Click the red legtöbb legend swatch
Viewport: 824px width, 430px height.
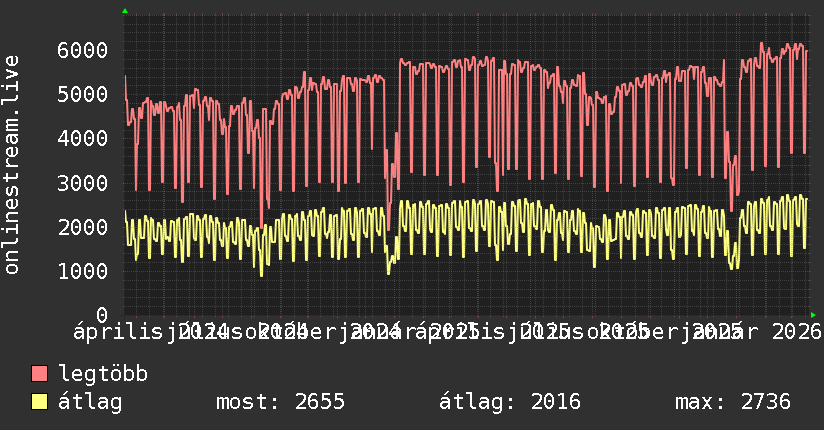(x=40, y=375)
